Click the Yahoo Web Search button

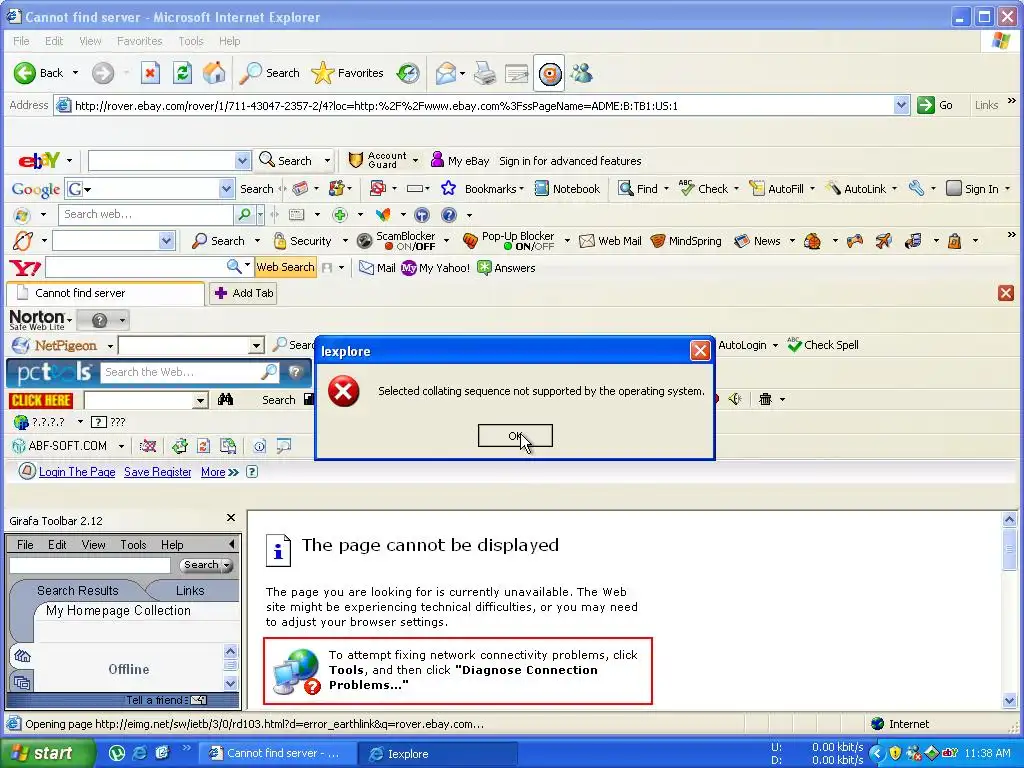coord(285,267)
